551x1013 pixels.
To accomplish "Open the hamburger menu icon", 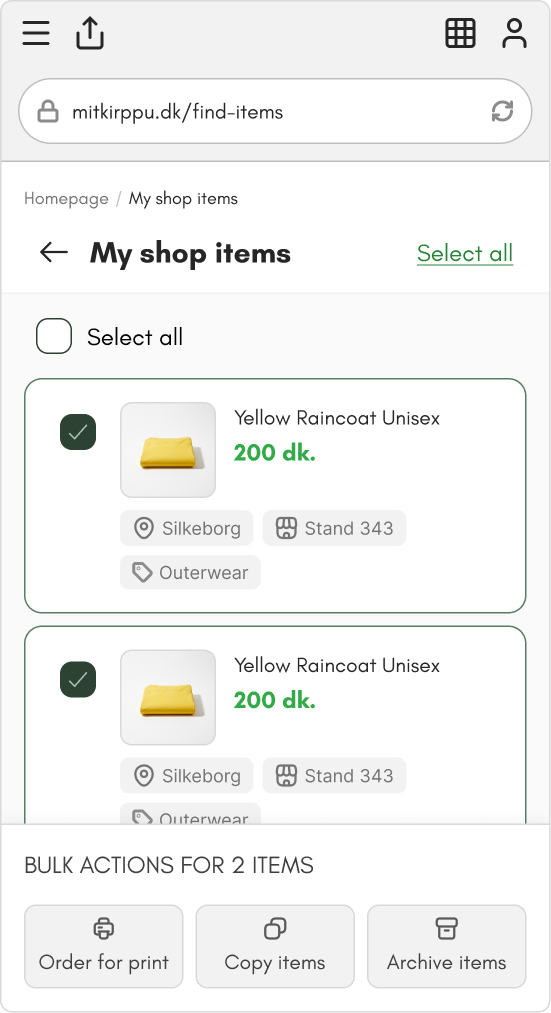I will (x=36, y=33).
